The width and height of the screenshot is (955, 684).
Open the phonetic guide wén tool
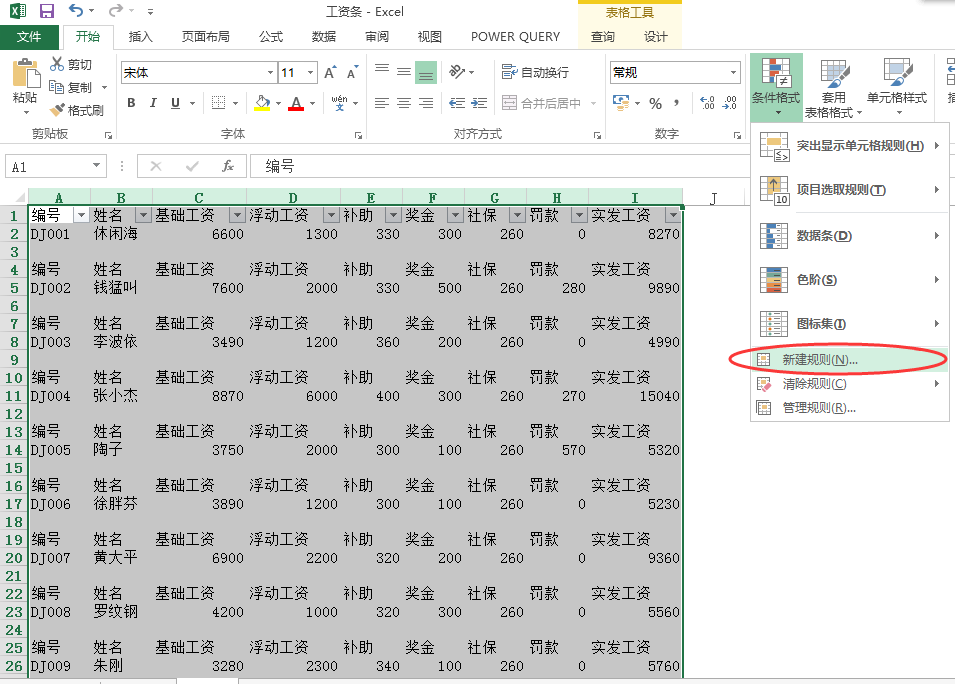pyautogui.click(x=339, y=103)
